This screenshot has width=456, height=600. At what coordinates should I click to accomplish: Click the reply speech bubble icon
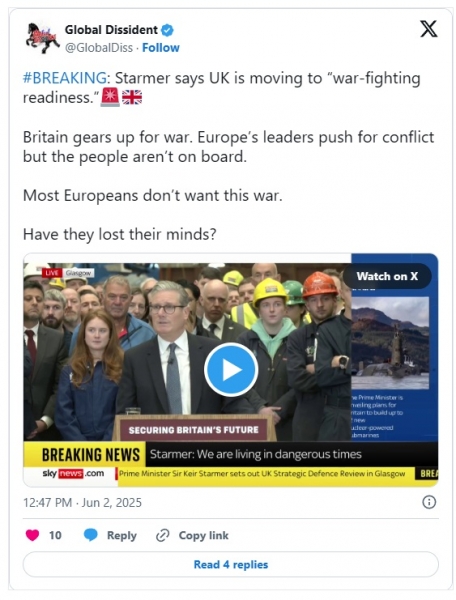(x=91, y=535)
